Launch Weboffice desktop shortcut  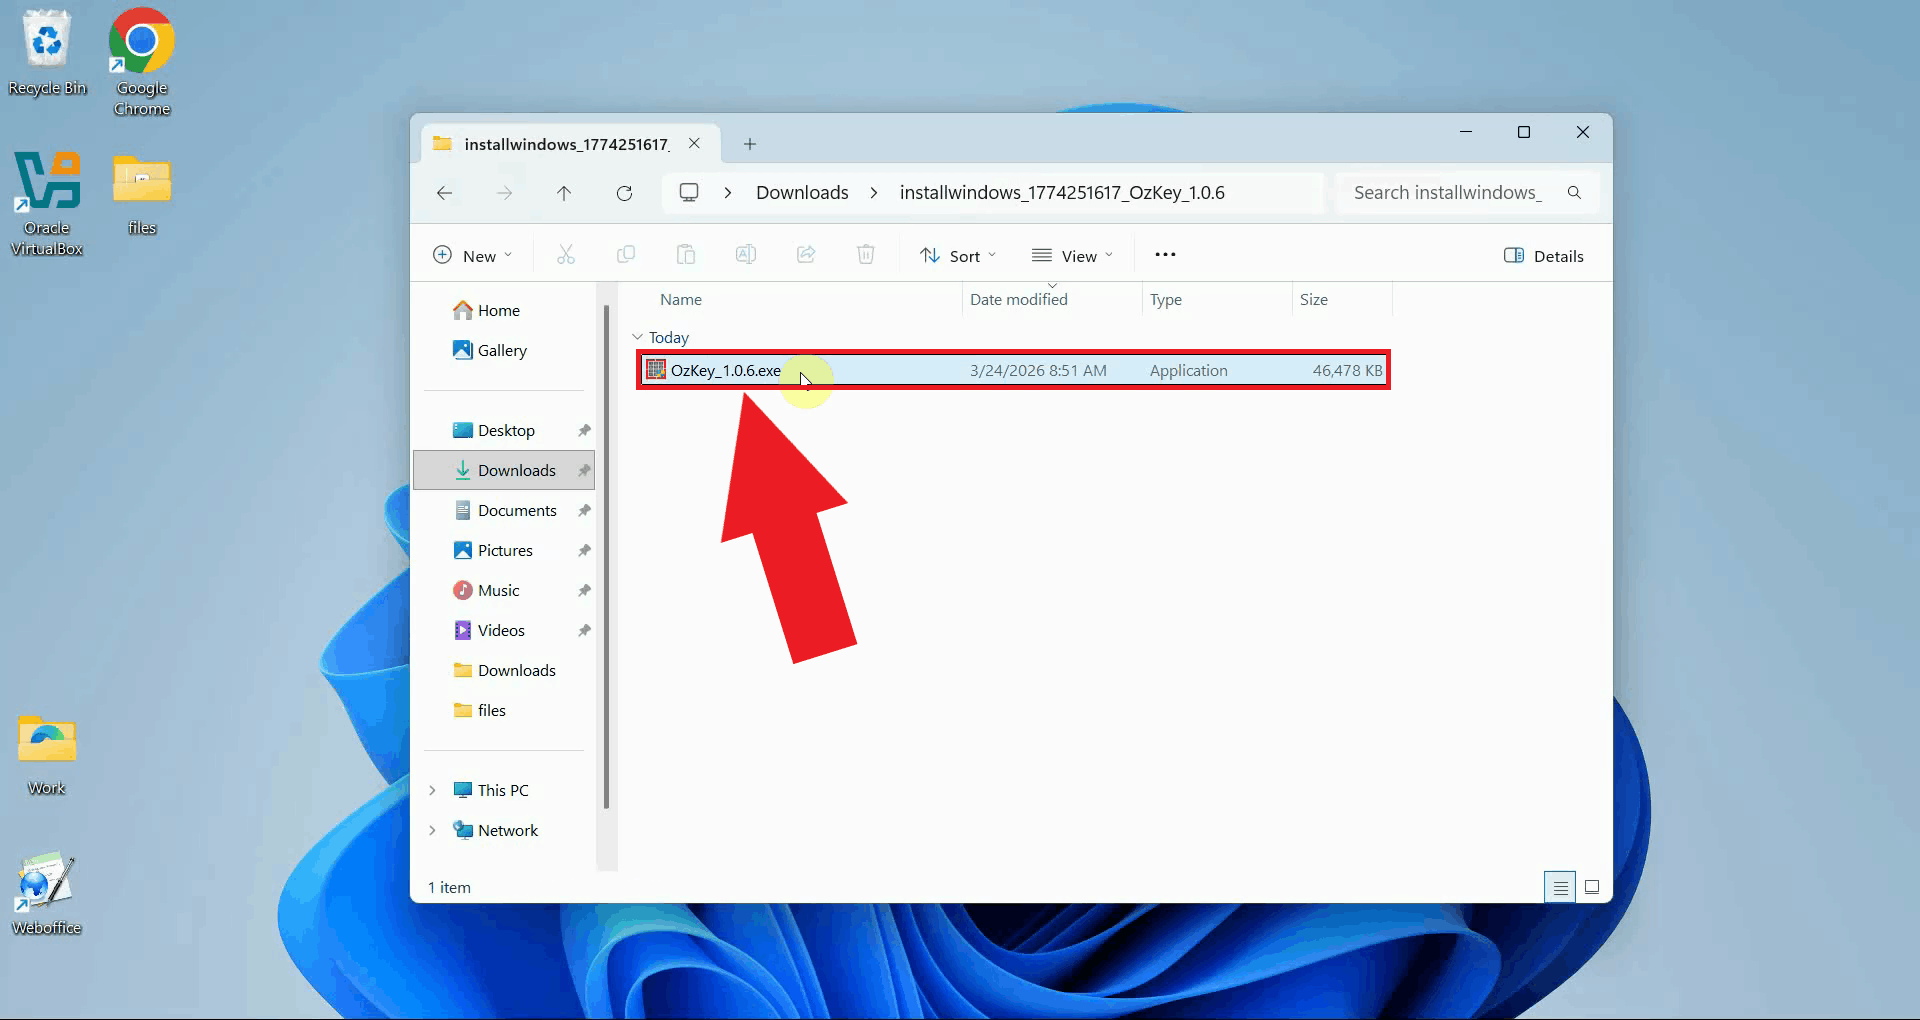point(46,894)
